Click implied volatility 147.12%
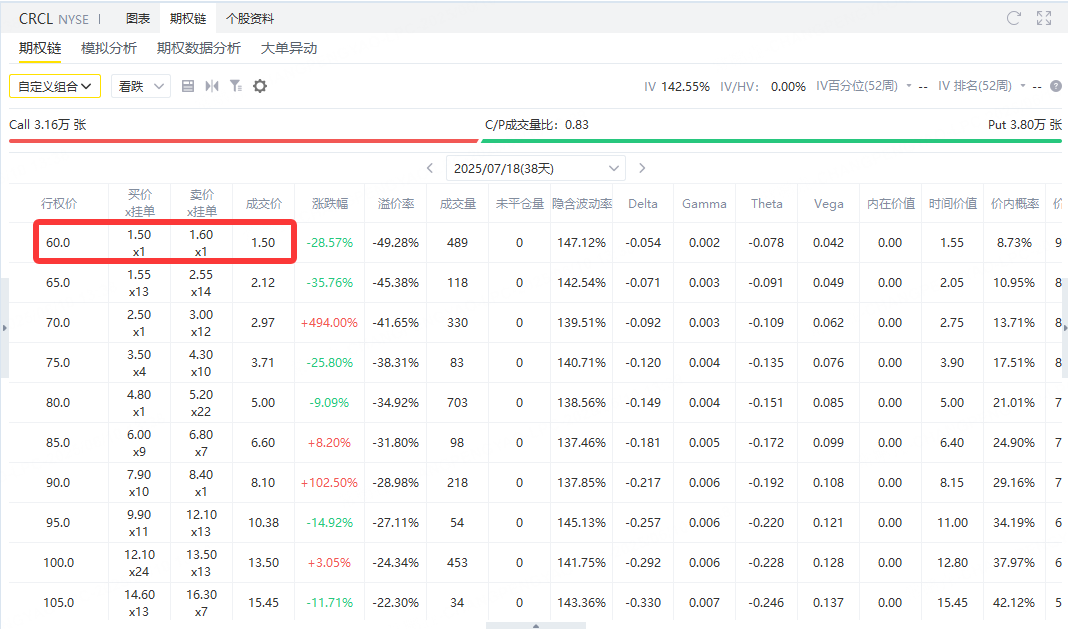The image size is (1068, 629). pyautogui.click(x=581, y=243)
